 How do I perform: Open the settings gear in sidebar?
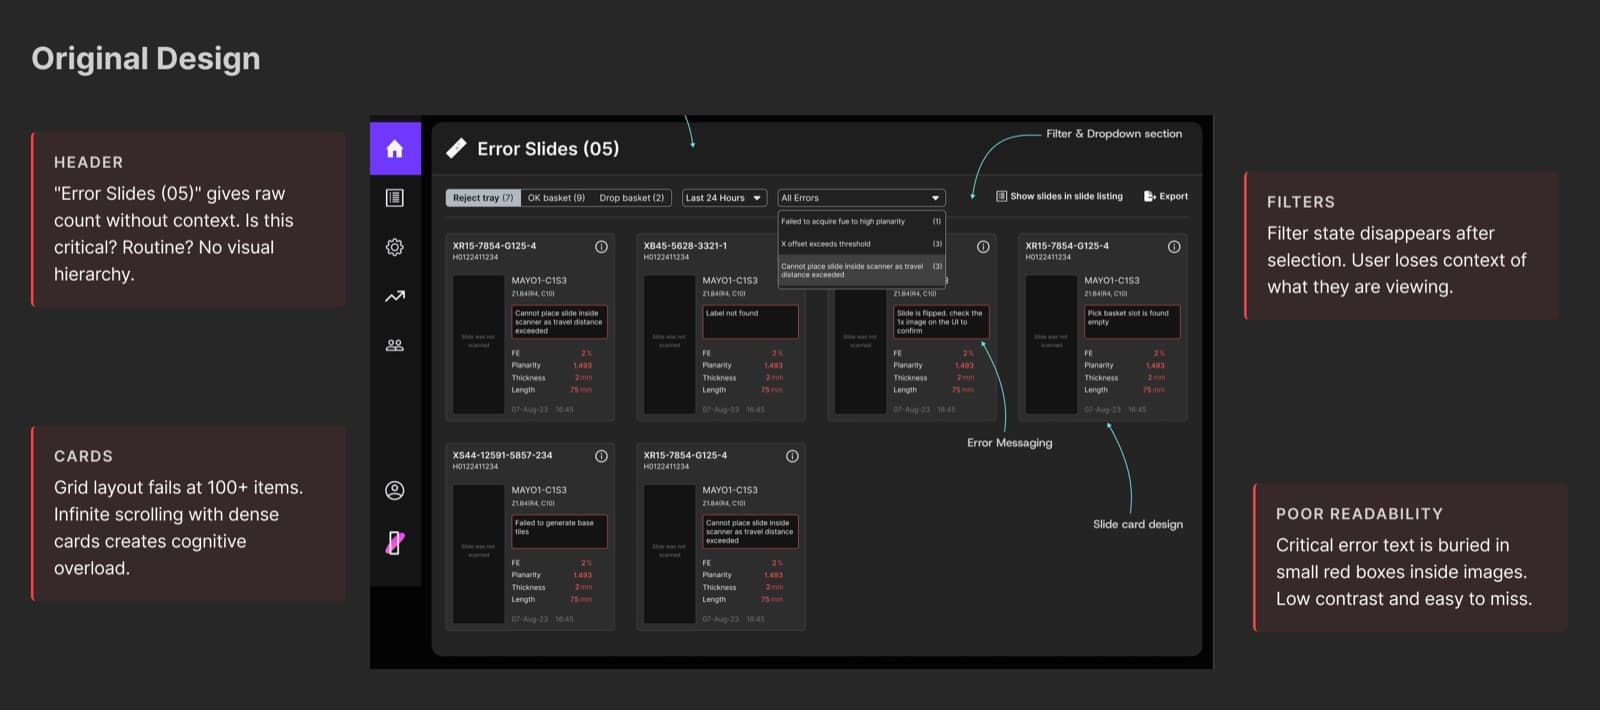click(x=395, y=247)
